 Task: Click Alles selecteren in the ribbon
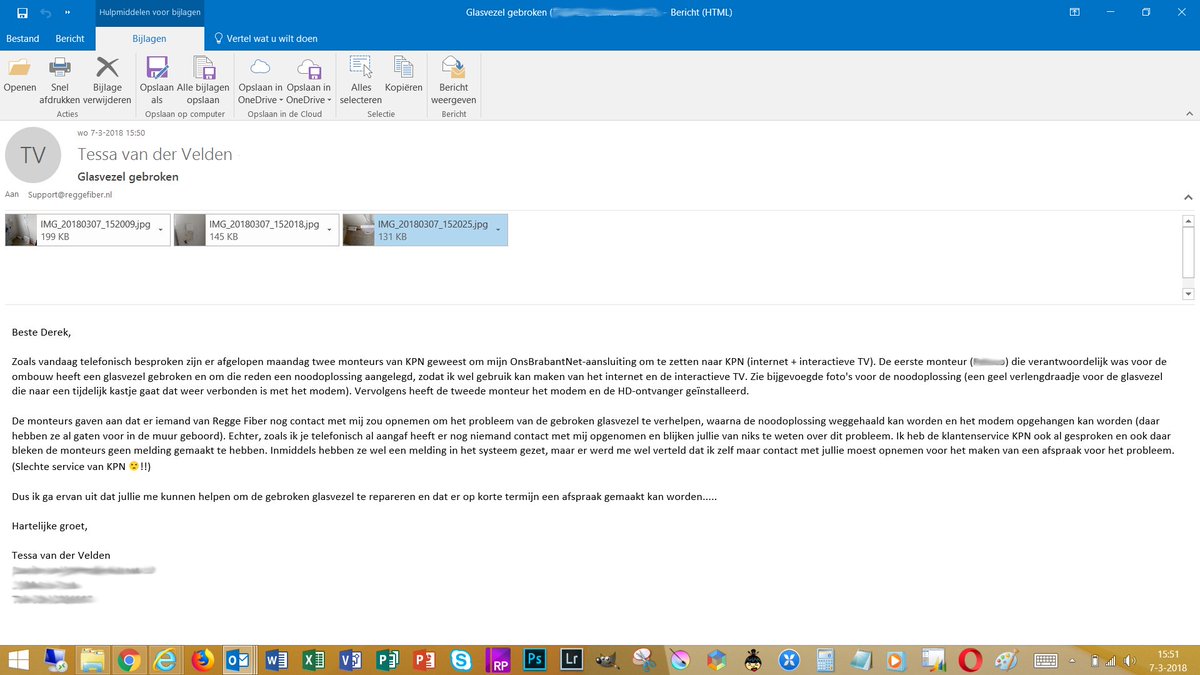click(x=360, y=81)
